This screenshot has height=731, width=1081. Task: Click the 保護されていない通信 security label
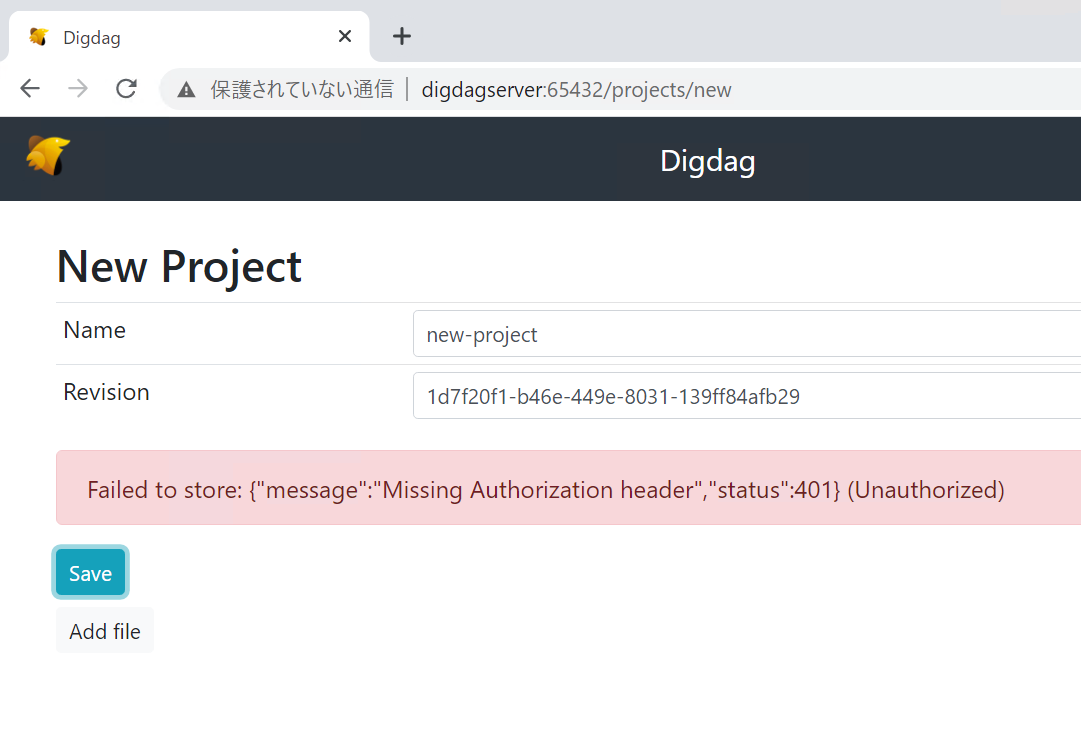click(x=302, y=90)
